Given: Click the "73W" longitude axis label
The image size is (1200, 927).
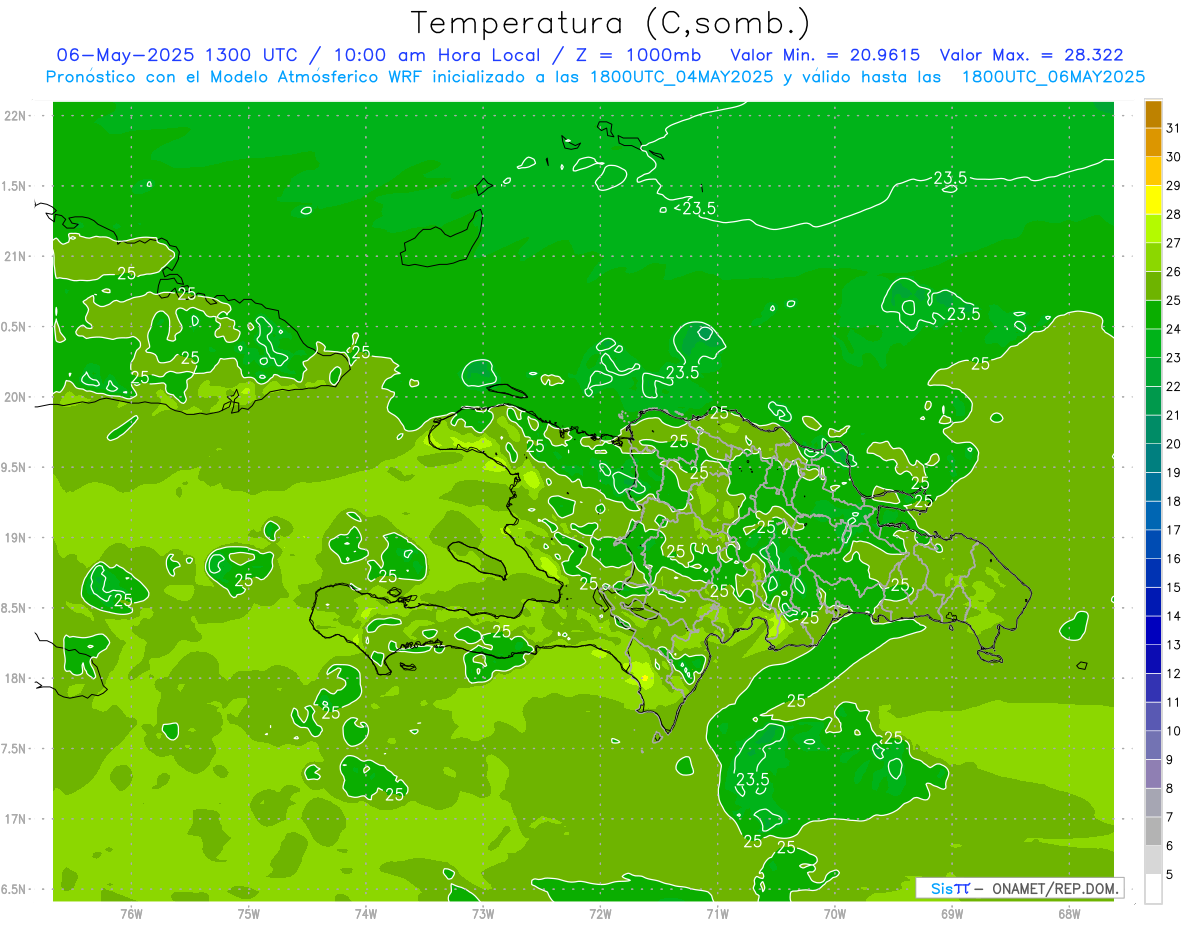Looking at the screenshot, I should pyautogui.click(x=483, y=914).
